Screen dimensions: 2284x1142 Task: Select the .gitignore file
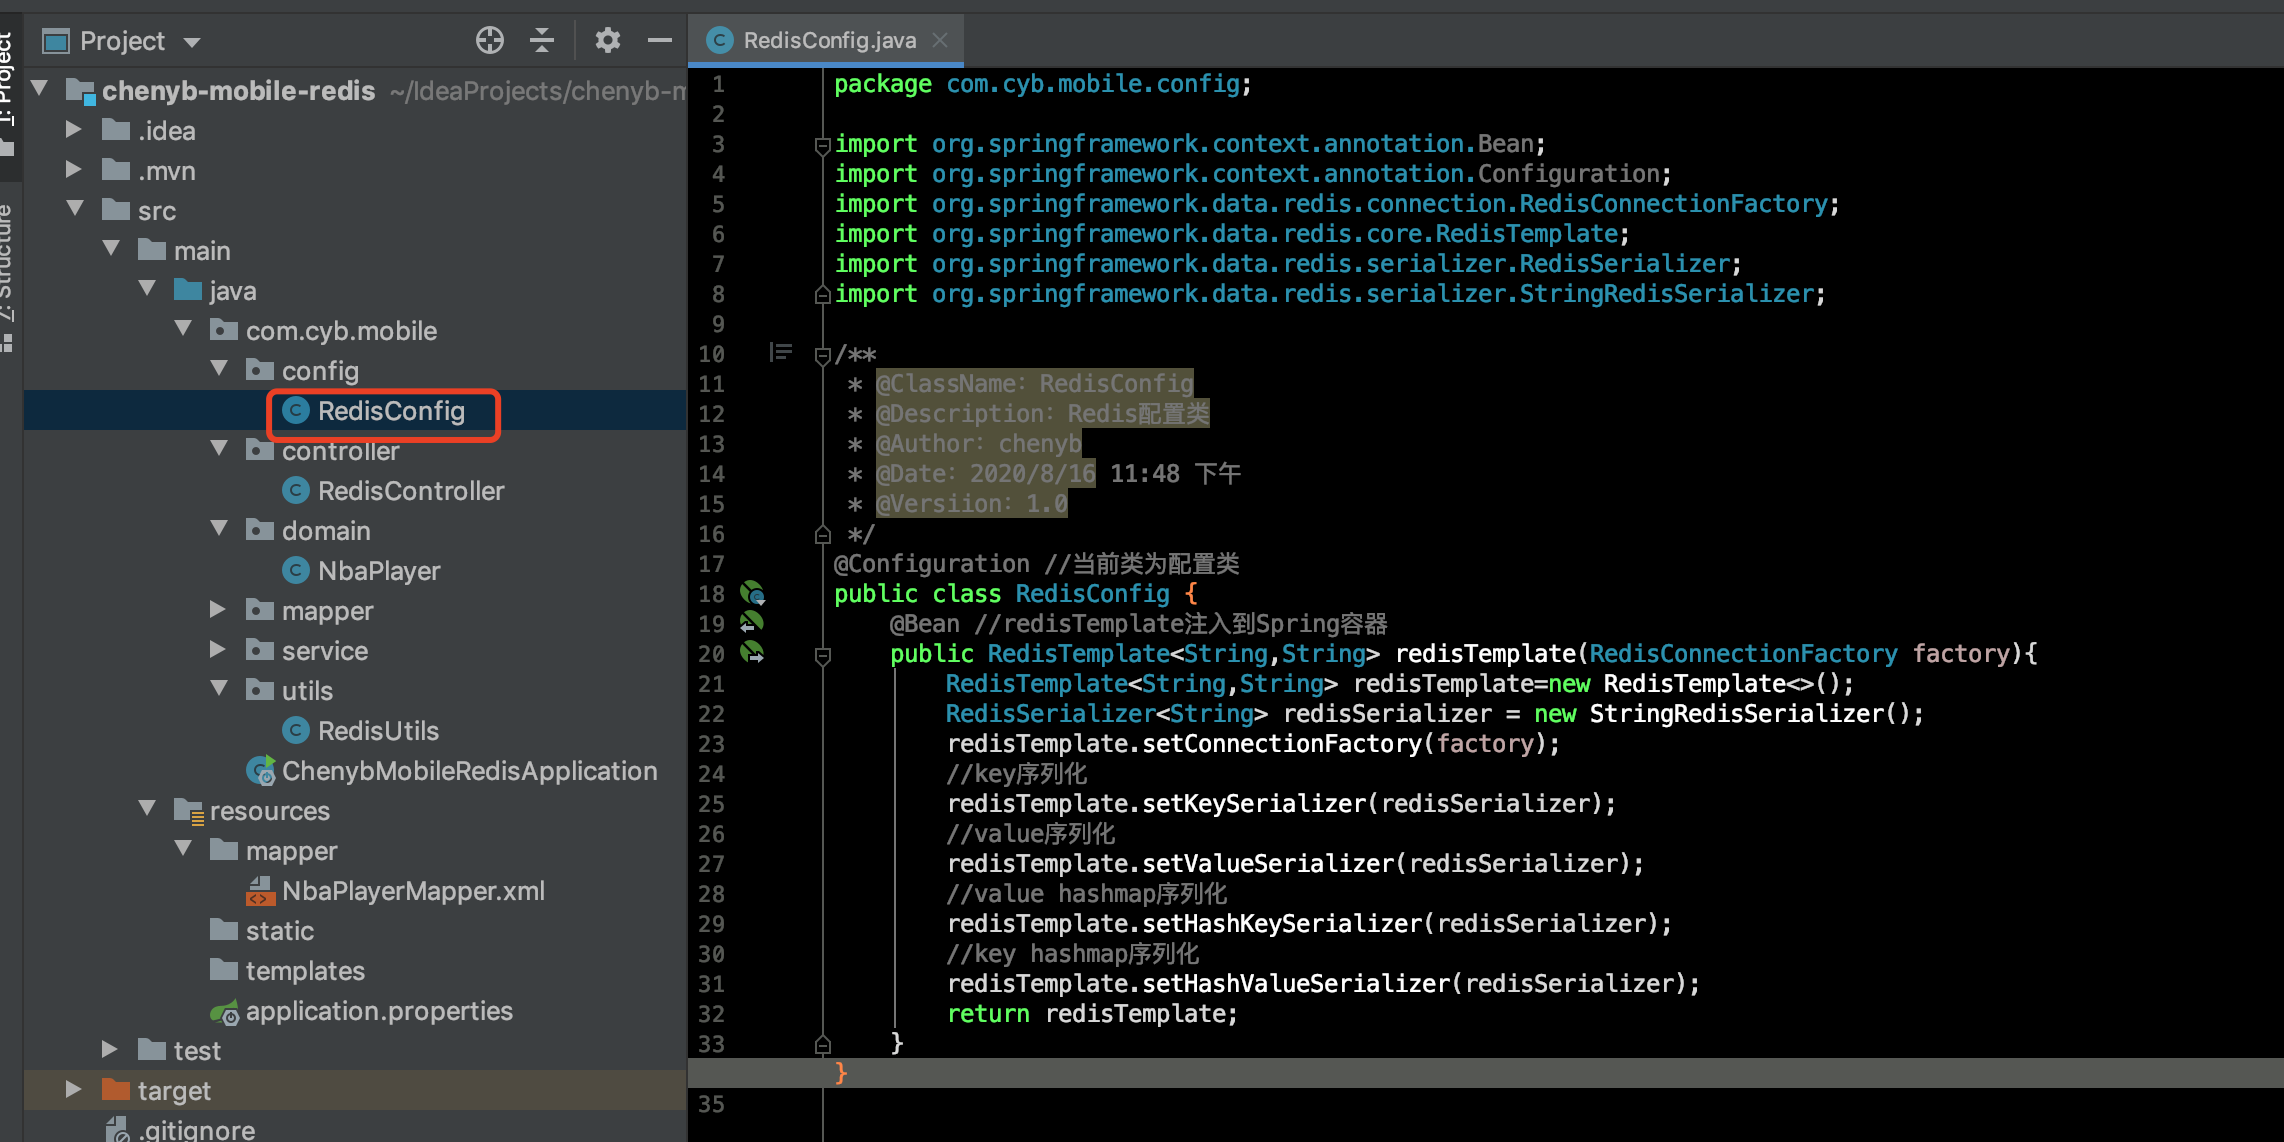197,1130
